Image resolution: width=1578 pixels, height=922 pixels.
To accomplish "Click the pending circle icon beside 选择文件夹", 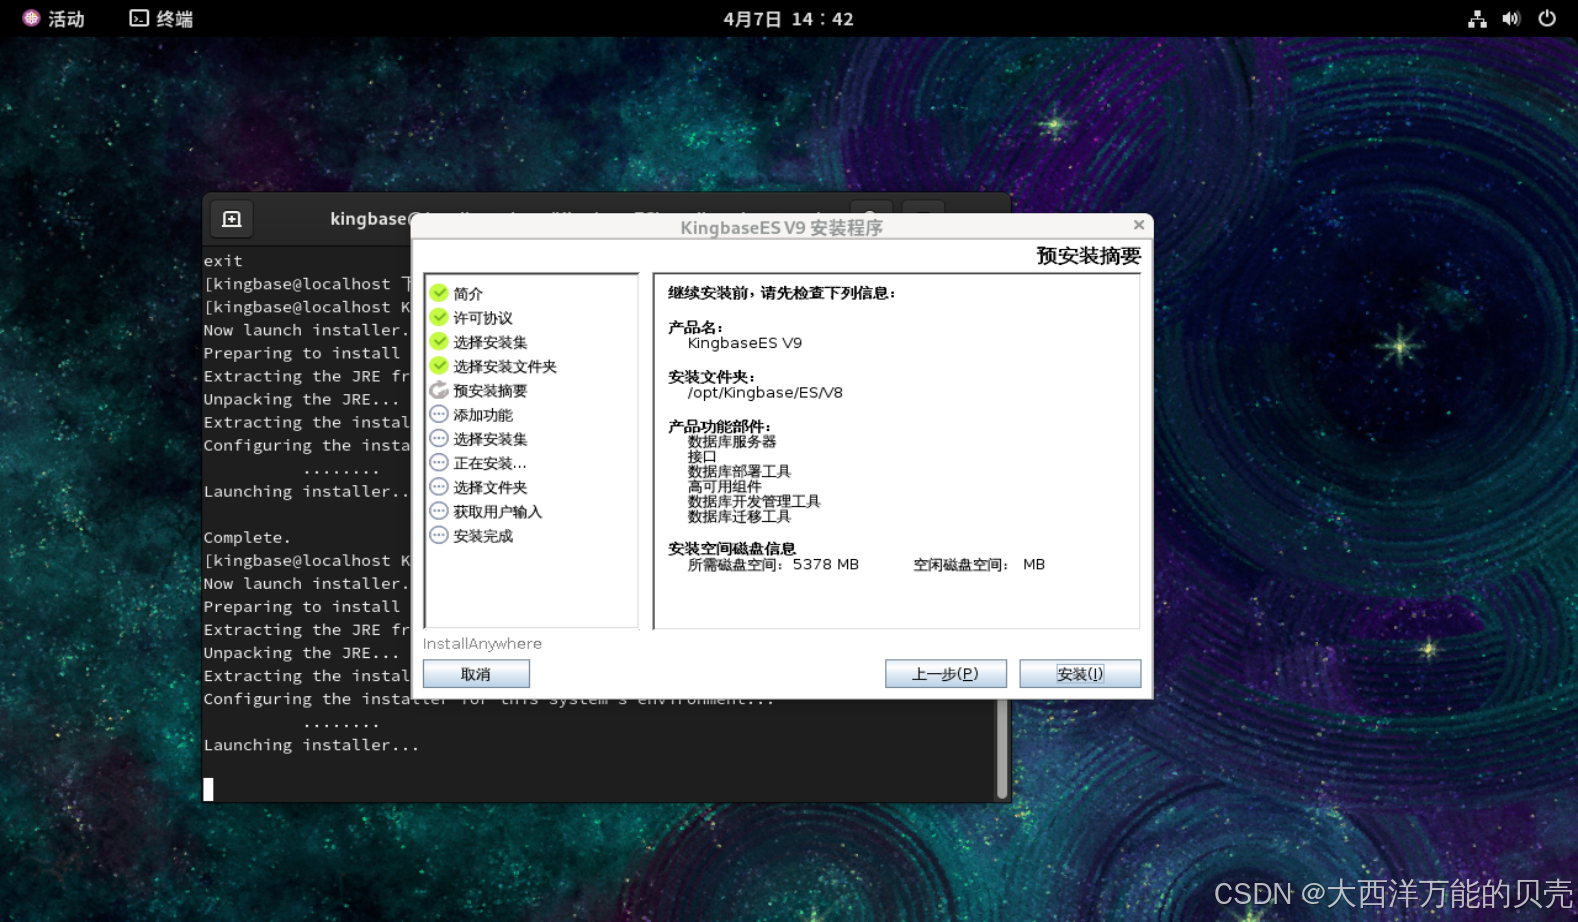I will tap(439, 487).
